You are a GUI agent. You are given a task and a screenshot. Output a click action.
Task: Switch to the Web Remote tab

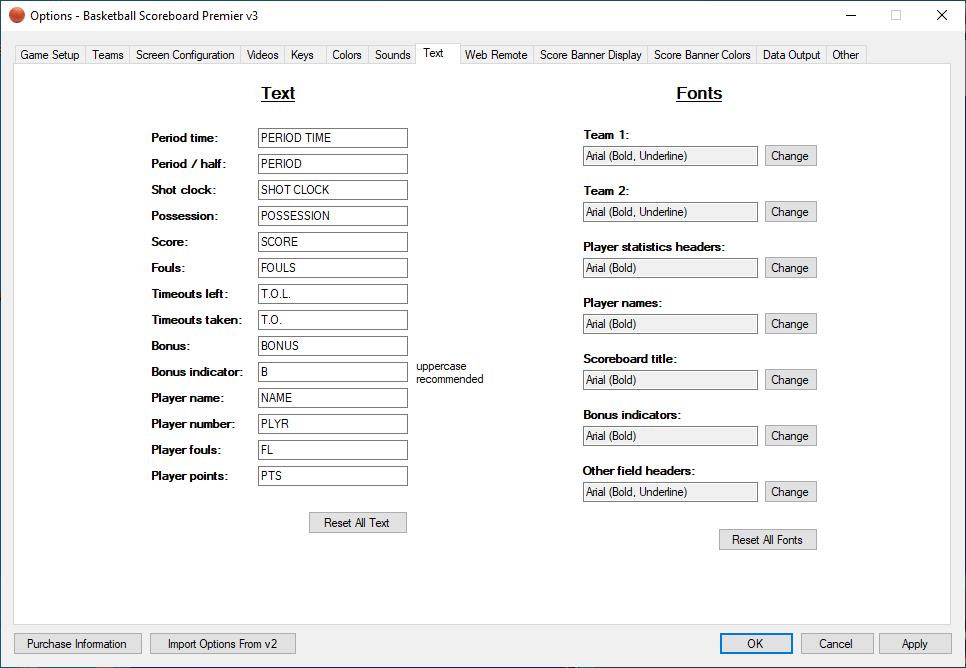click(x=495, y=55)
